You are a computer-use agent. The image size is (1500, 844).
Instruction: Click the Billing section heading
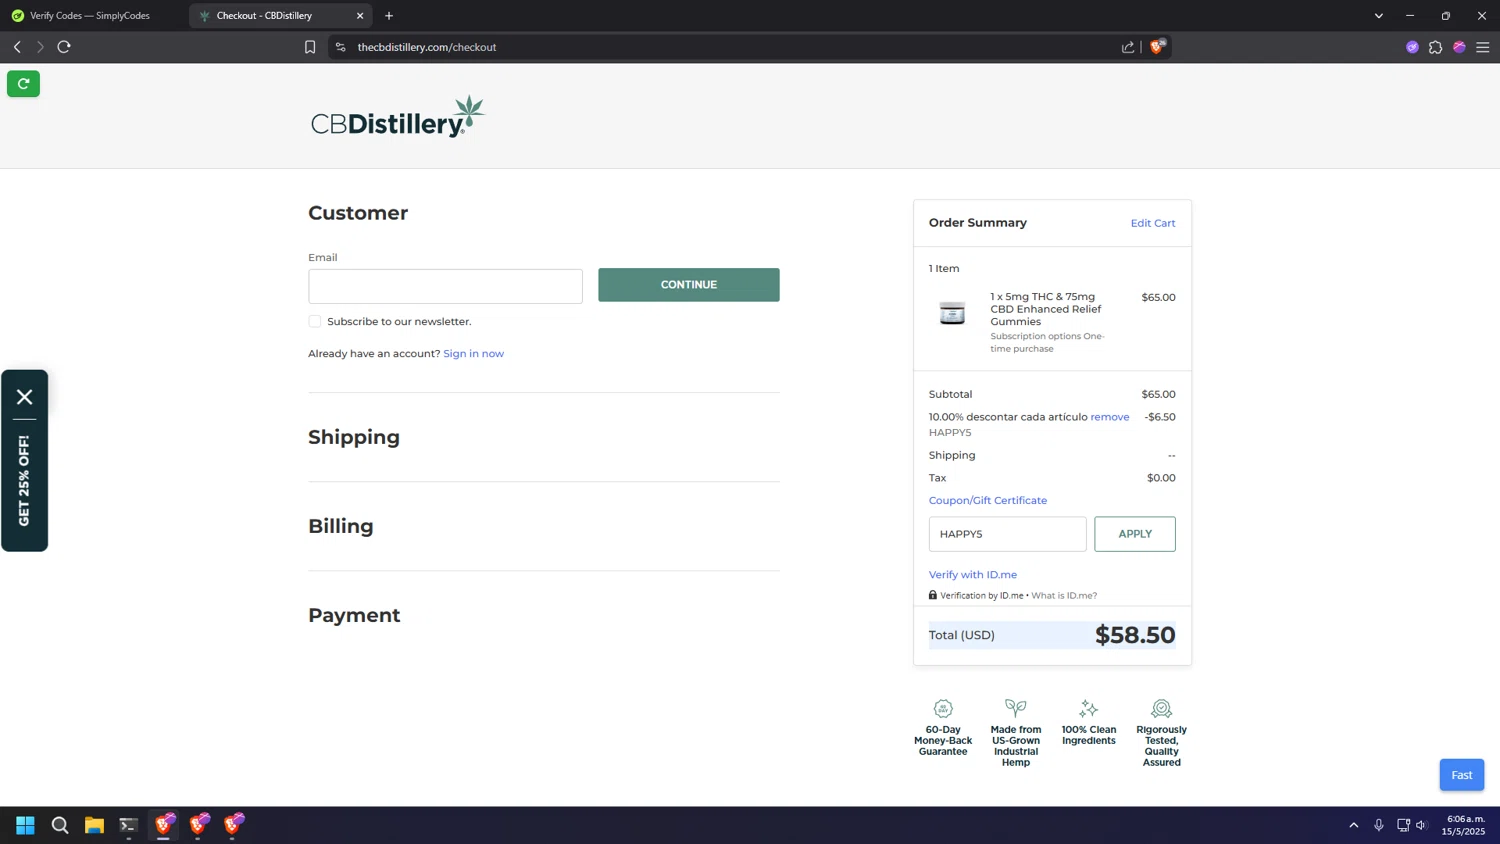(341, 526)
